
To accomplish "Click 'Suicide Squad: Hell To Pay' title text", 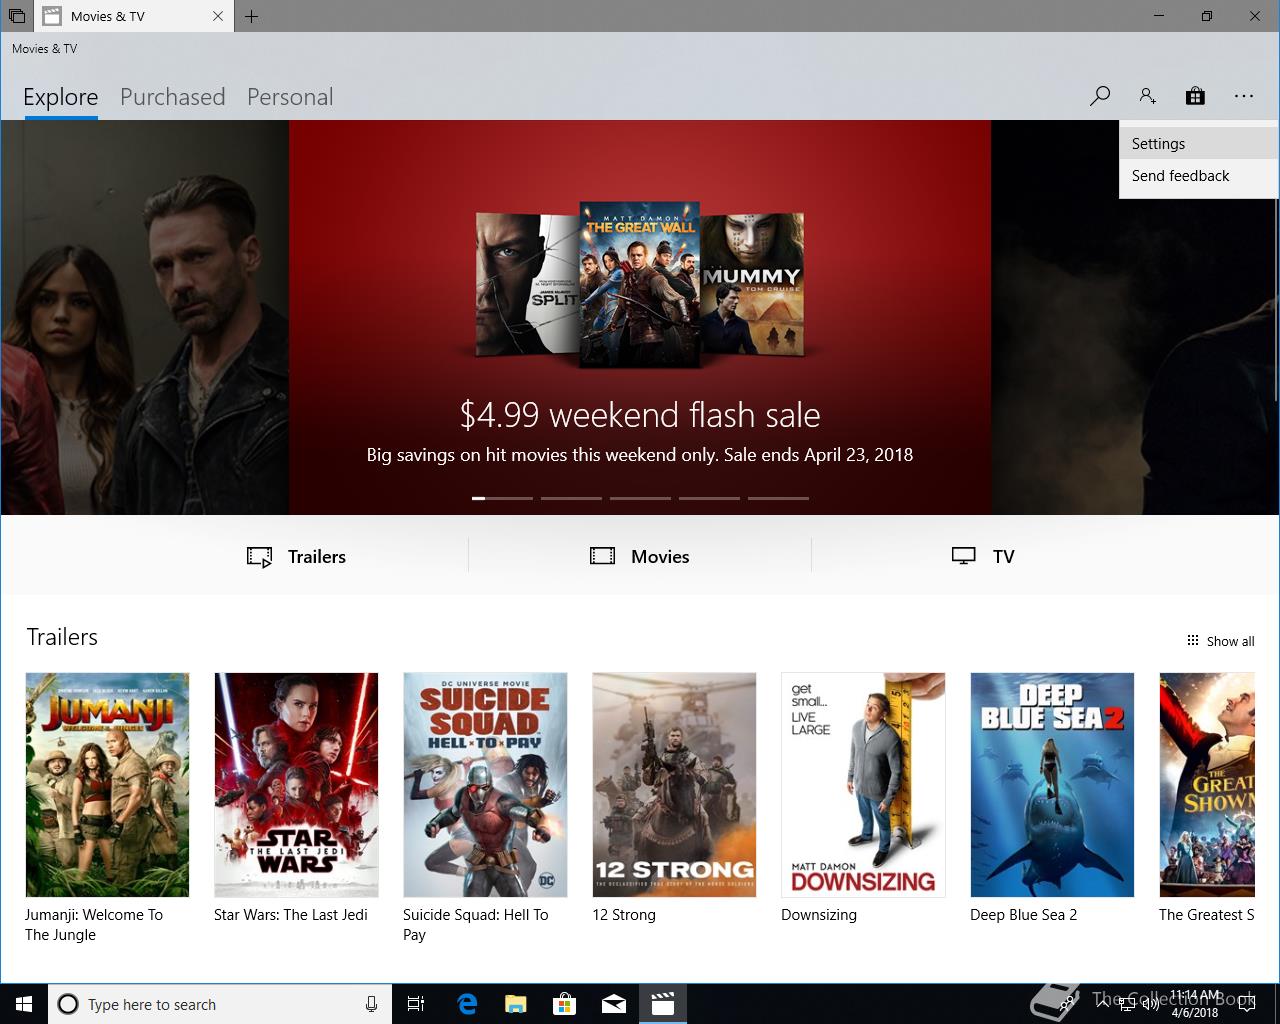I will pos(476,925).
